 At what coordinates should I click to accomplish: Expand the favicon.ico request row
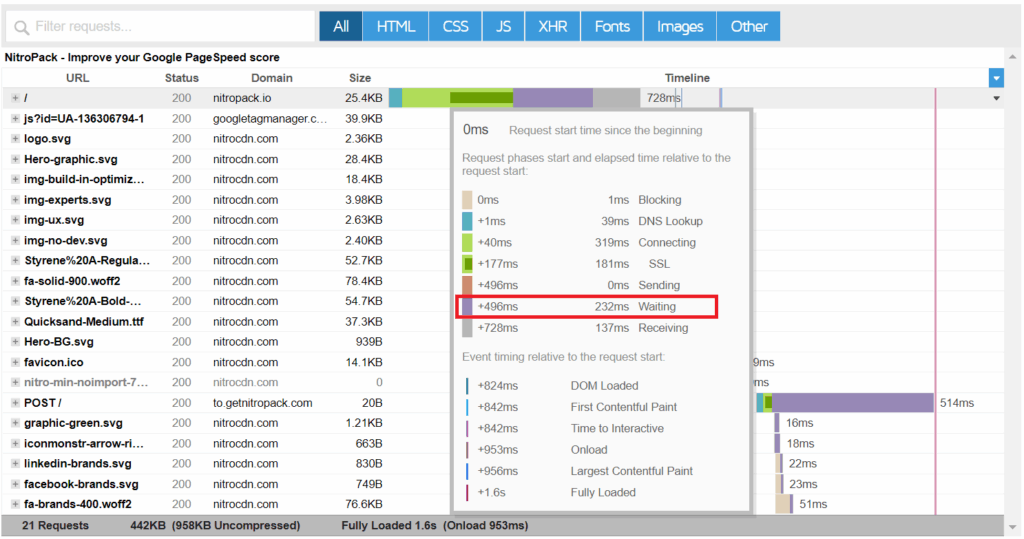(x=15, y=362)
